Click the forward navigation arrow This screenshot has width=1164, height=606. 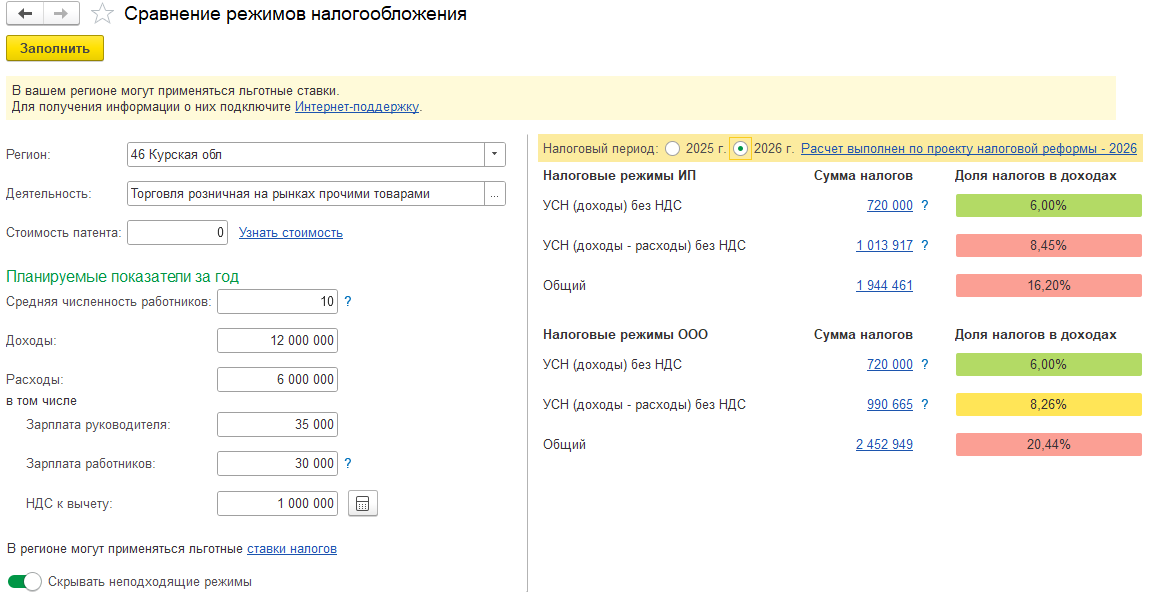[60, 14]
